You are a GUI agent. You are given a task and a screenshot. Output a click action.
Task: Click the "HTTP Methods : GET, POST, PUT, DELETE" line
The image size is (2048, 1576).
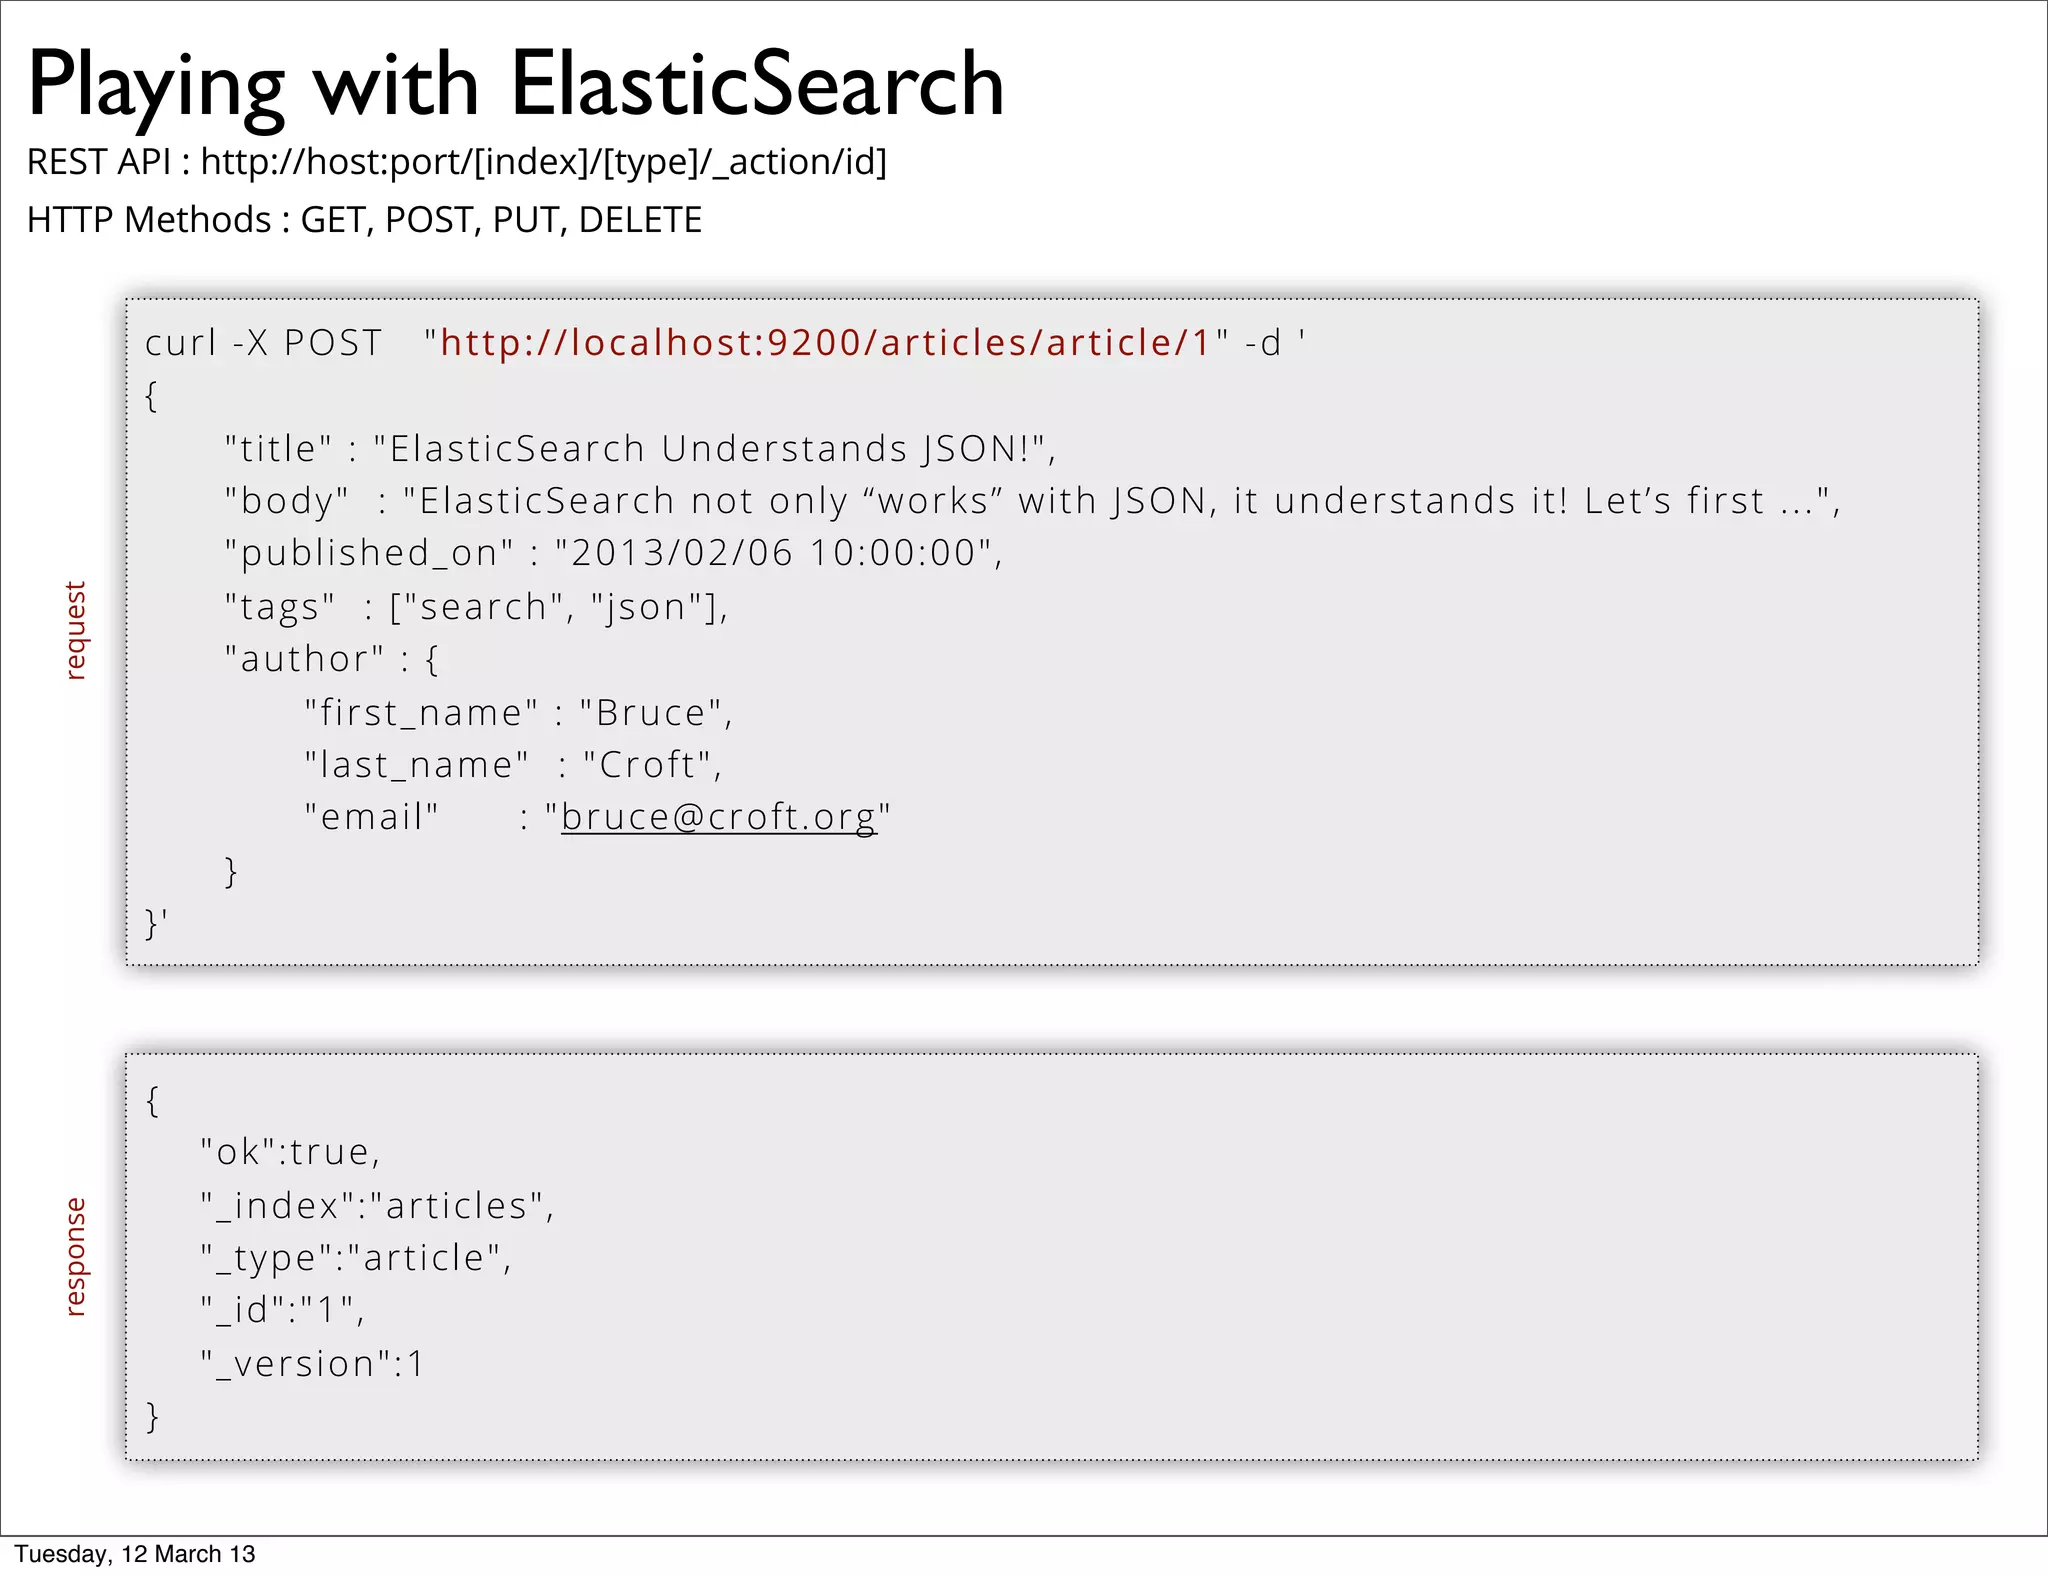pyautogui.click(x=364, y=220)
